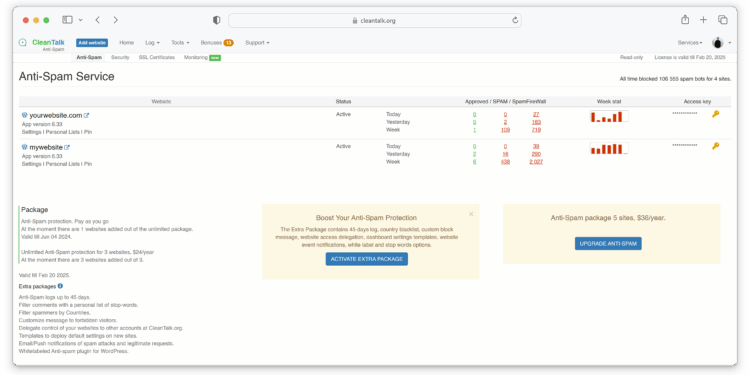Open the SSL Certificates tab
Viewport: 750px width, 375px height.
click(x=157, y=57)
